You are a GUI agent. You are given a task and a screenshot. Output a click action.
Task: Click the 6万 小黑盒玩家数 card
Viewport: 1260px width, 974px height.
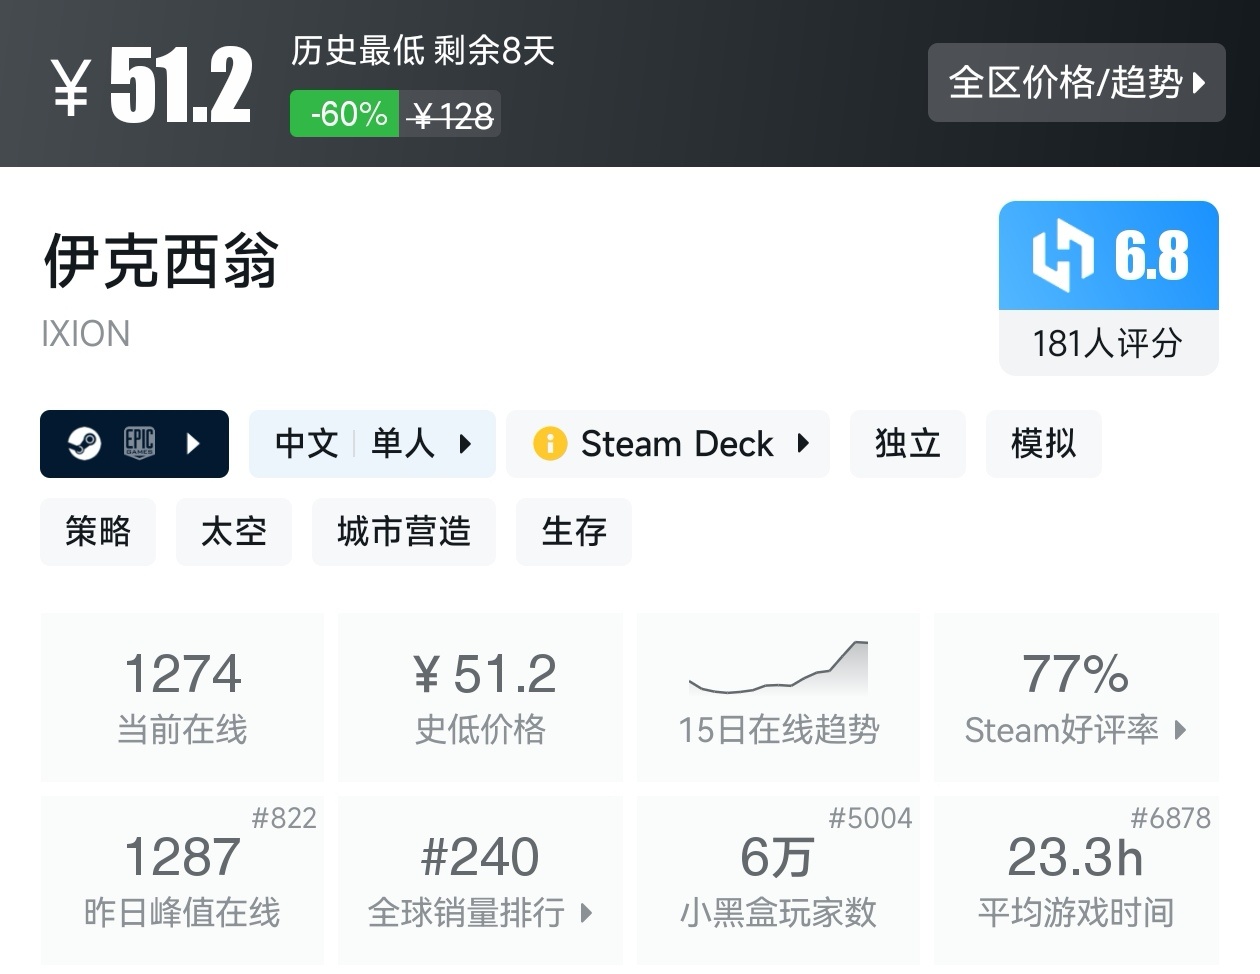point(778,880)
